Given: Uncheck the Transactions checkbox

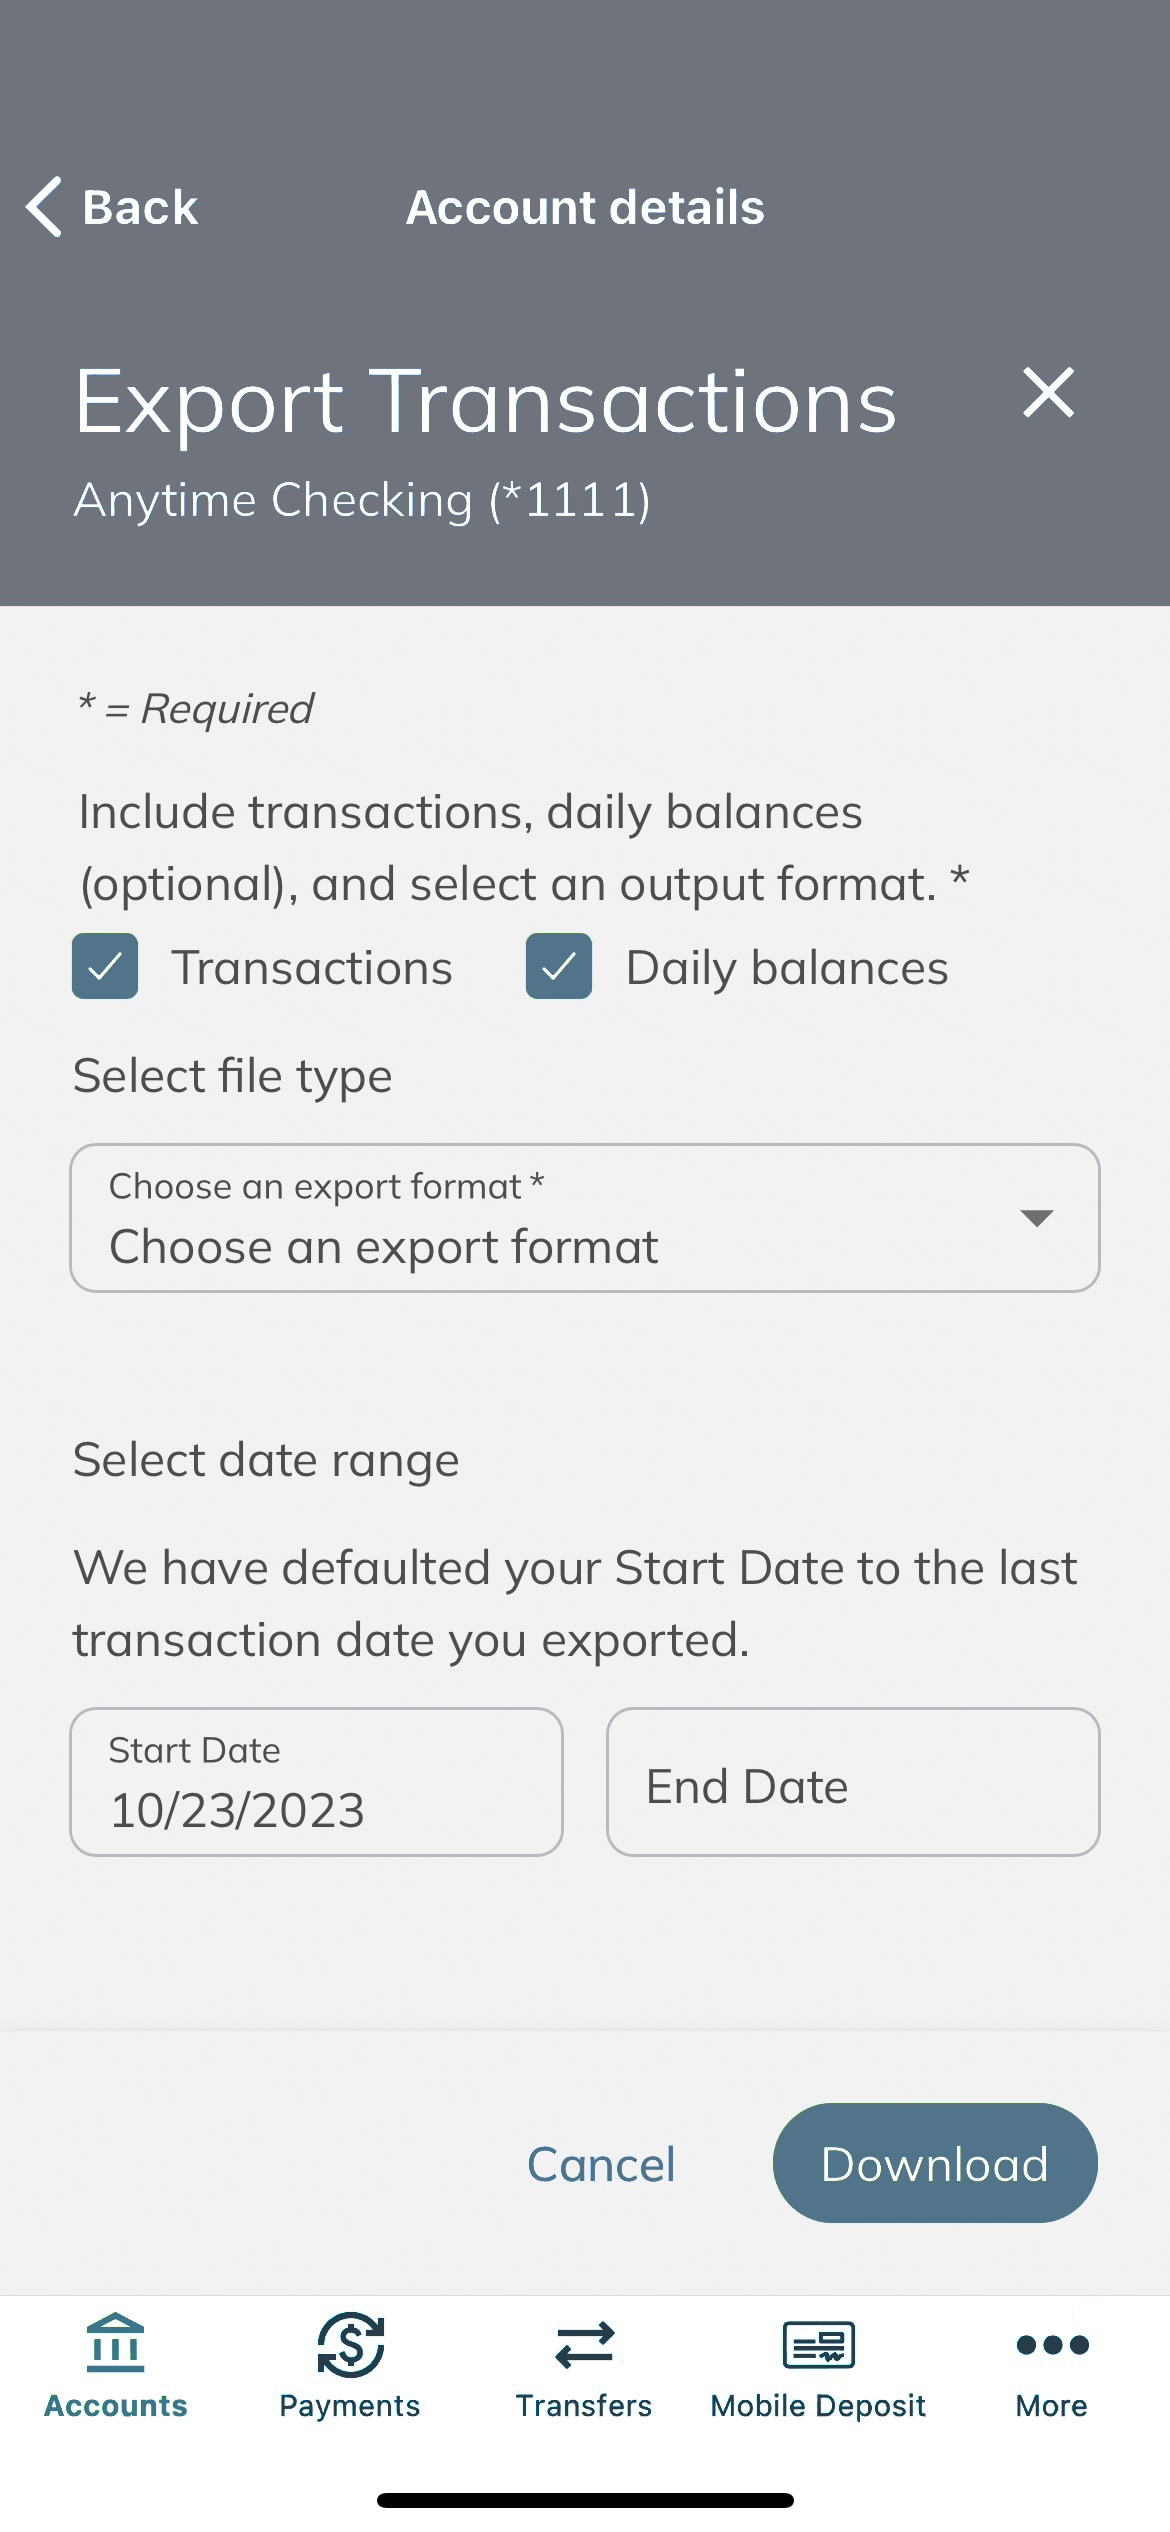Looking at the screenshot, I should tap(105, 966).
